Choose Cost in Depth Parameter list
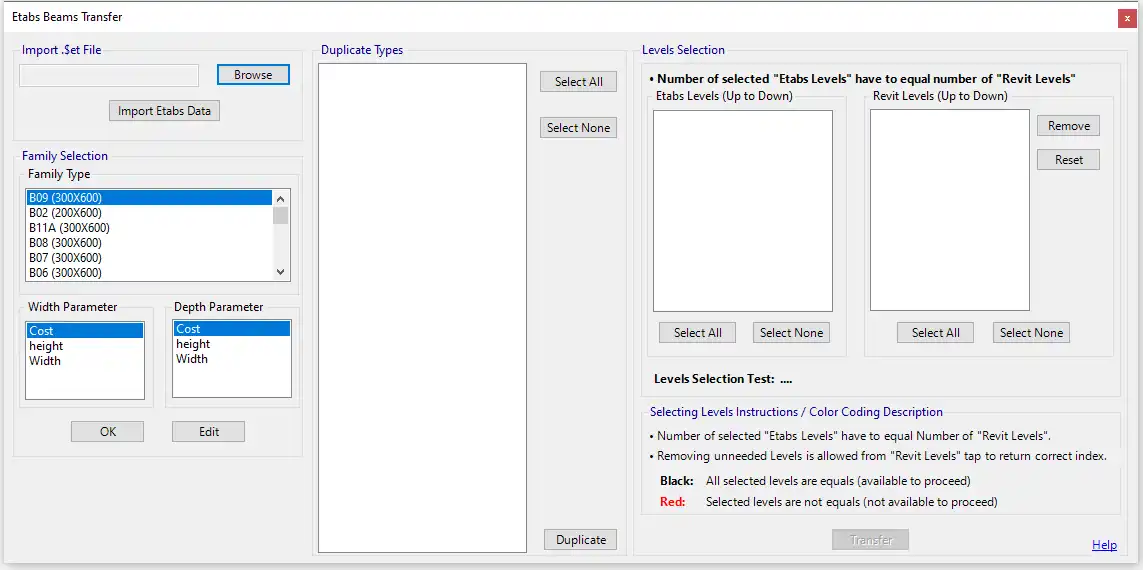This screenshot has height=570, width=1143. (232, 329)
